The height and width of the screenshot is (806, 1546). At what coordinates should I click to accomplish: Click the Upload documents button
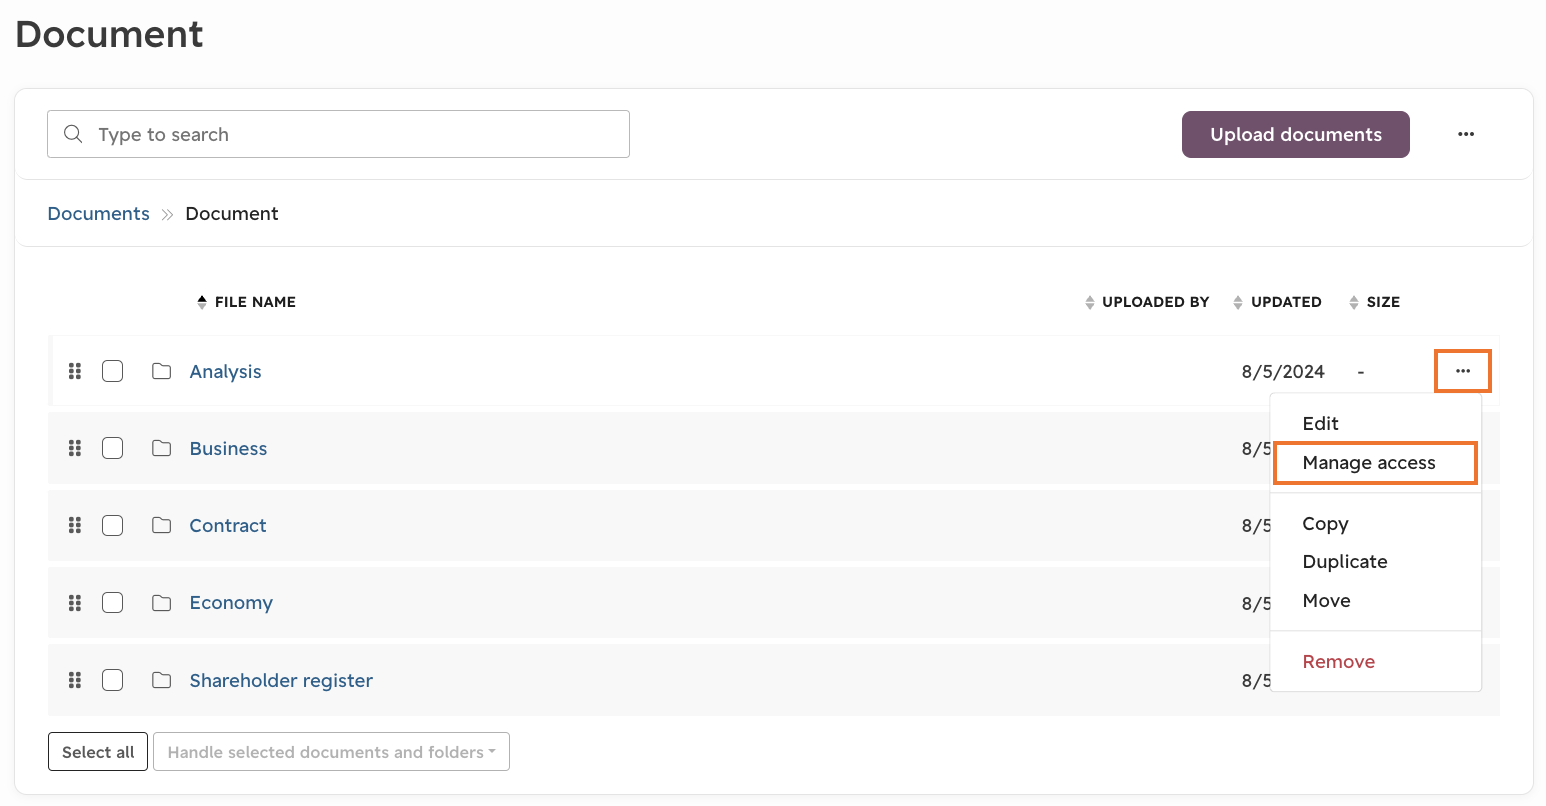(x=1296, y=134)
